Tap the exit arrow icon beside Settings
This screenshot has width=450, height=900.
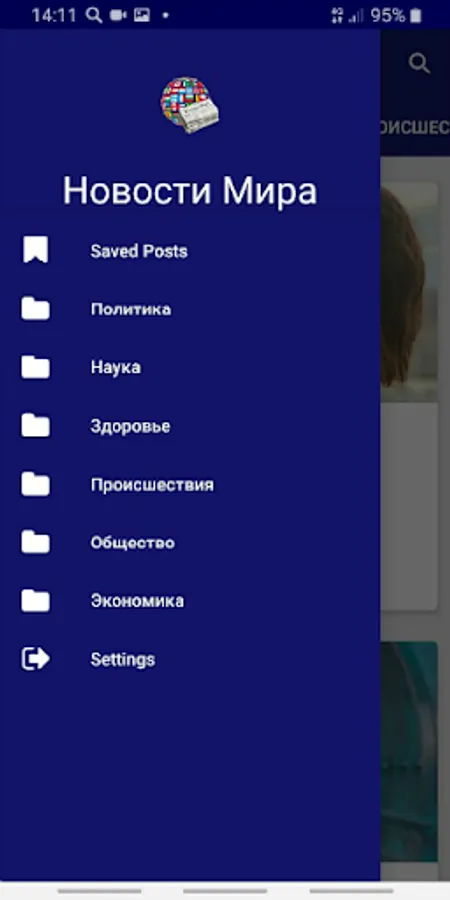tap(36, 659)
